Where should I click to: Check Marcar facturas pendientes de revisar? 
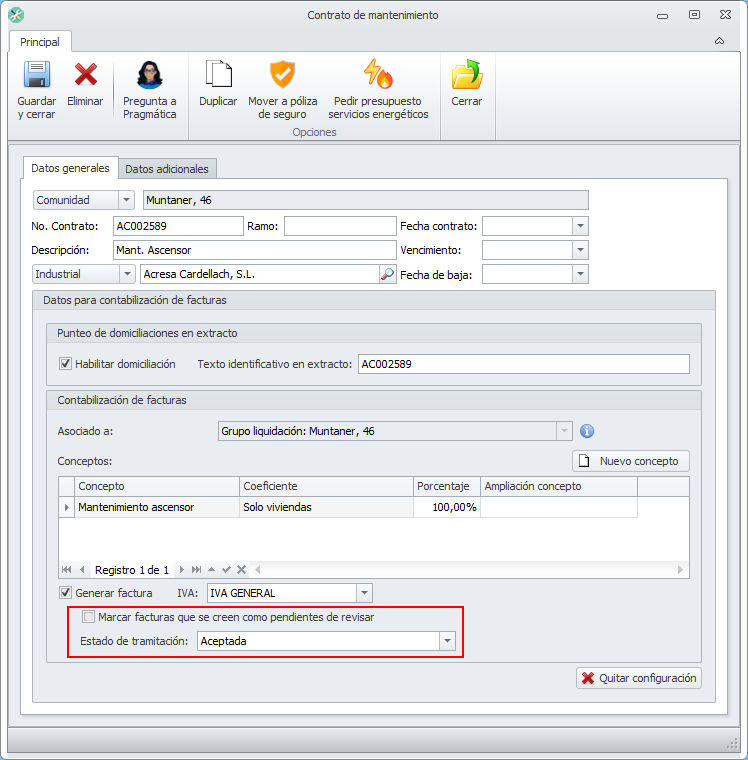coord(88,617)
